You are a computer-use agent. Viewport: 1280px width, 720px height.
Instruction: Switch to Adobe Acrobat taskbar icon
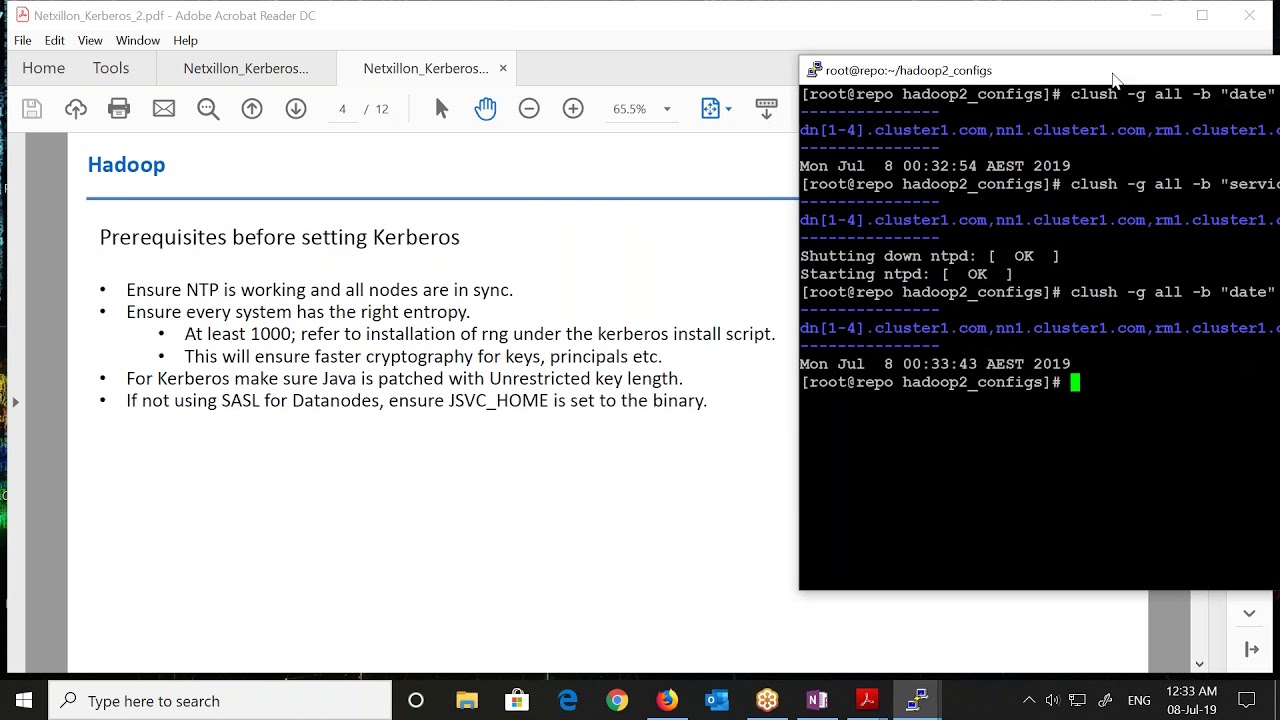pos(867,701)
